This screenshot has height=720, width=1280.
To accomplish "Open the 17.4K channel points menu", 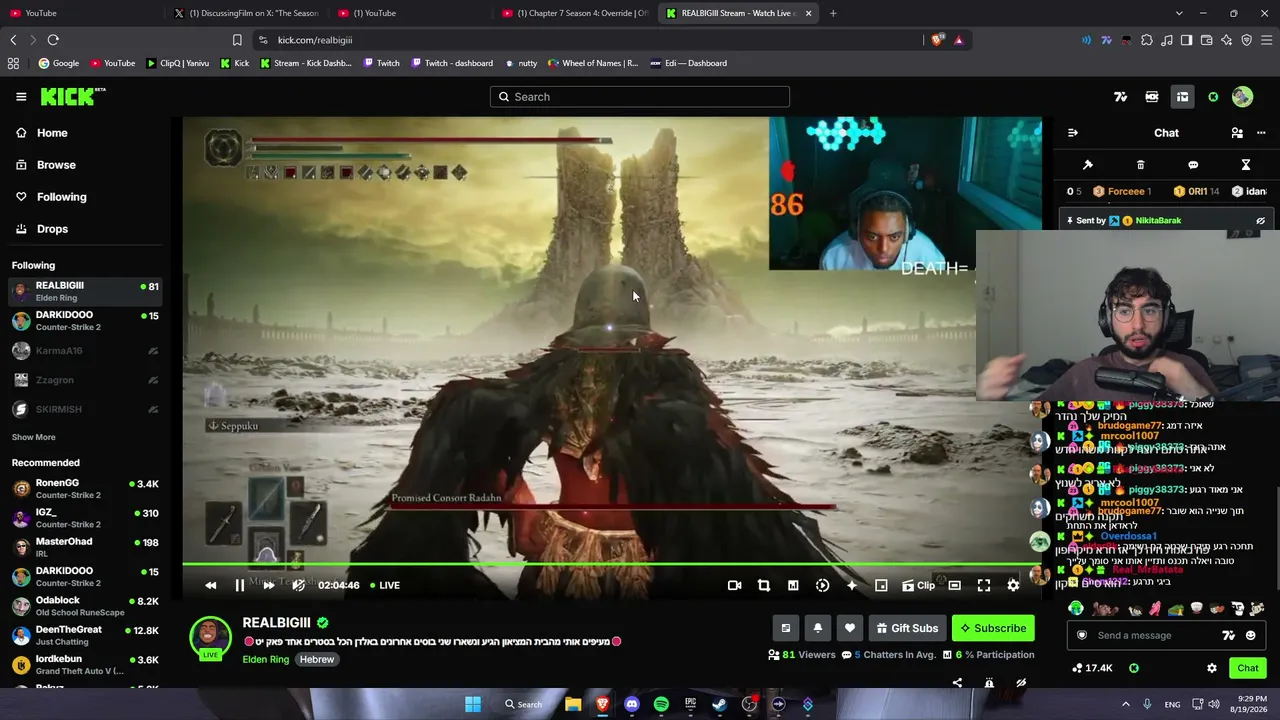I will point(1092,668).
